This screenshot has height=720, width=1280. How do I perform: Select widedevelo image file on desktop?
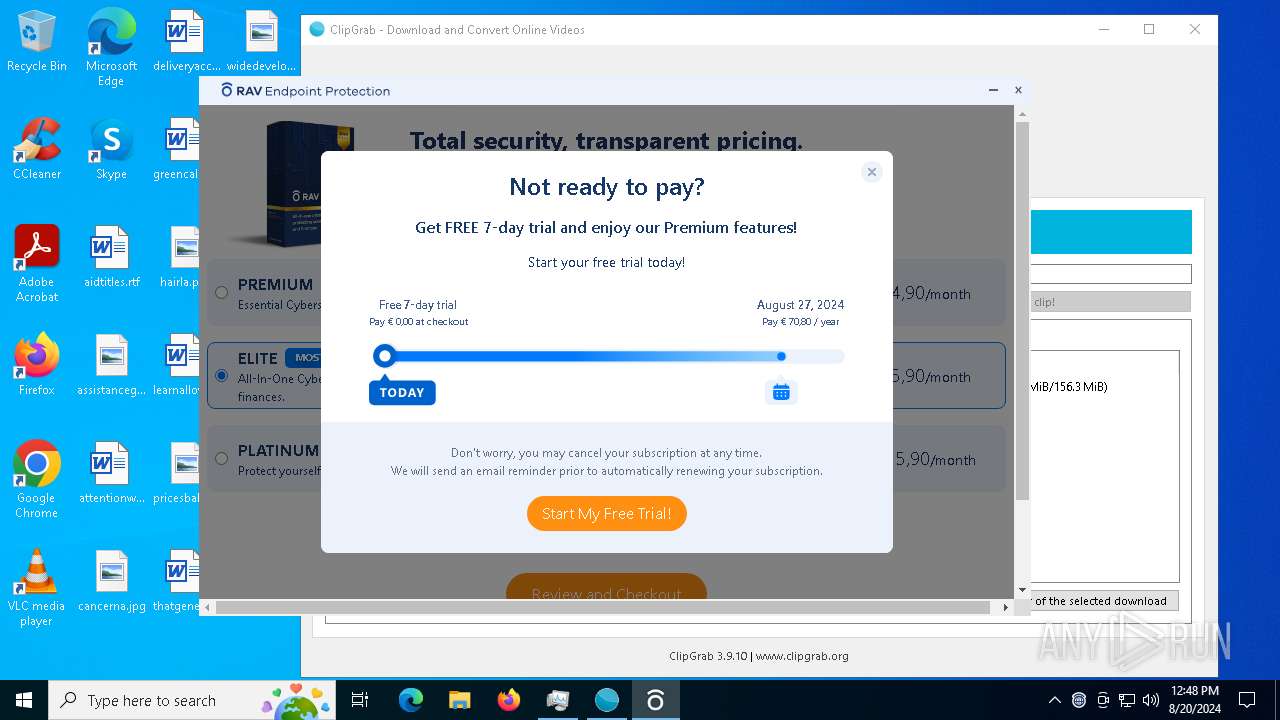261,41
